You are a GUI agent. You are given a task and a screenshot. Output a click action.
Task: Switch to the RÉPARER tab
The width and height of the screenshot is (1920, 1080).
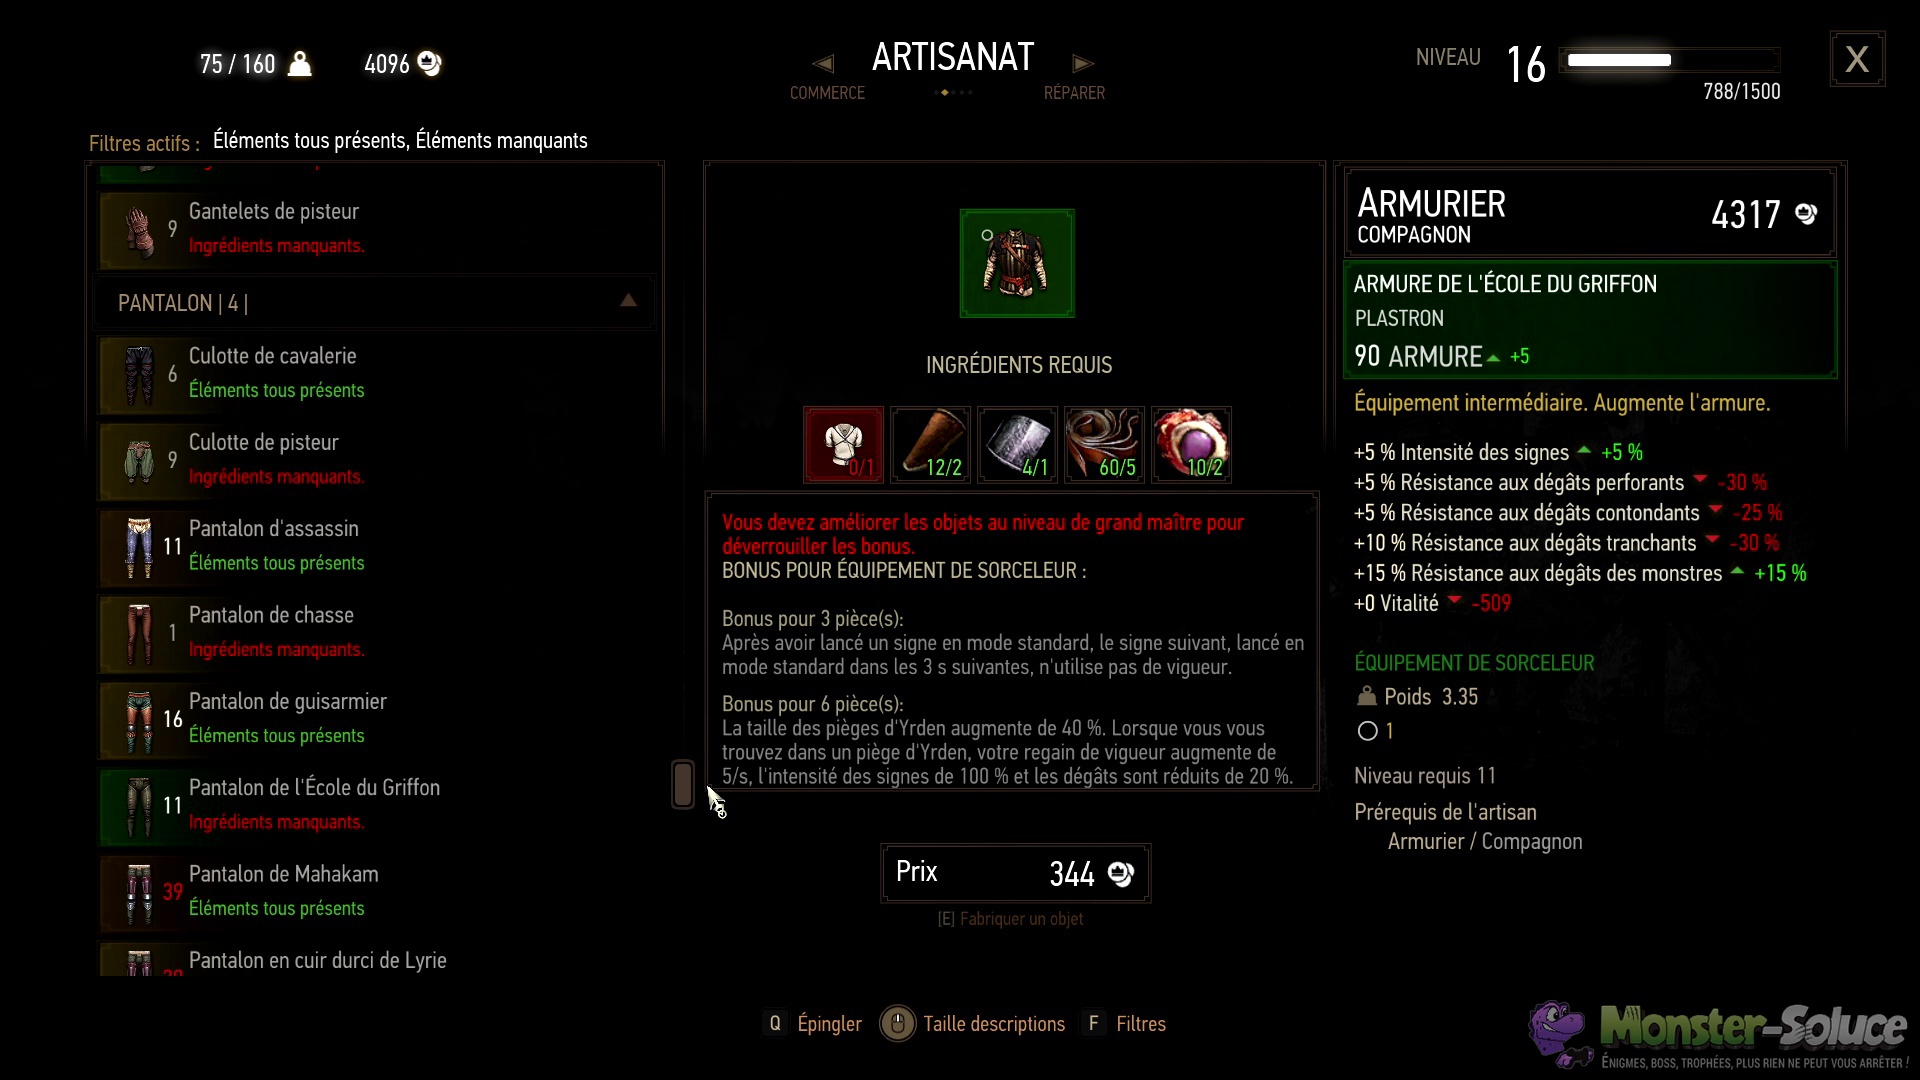click(x=1074, y=93)
